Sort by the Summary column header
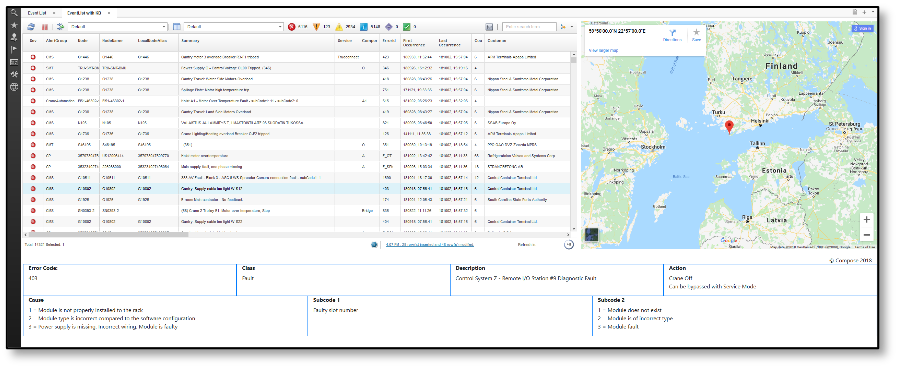The height and width of the screenshot is (368, 898). (x=256, y=40)
